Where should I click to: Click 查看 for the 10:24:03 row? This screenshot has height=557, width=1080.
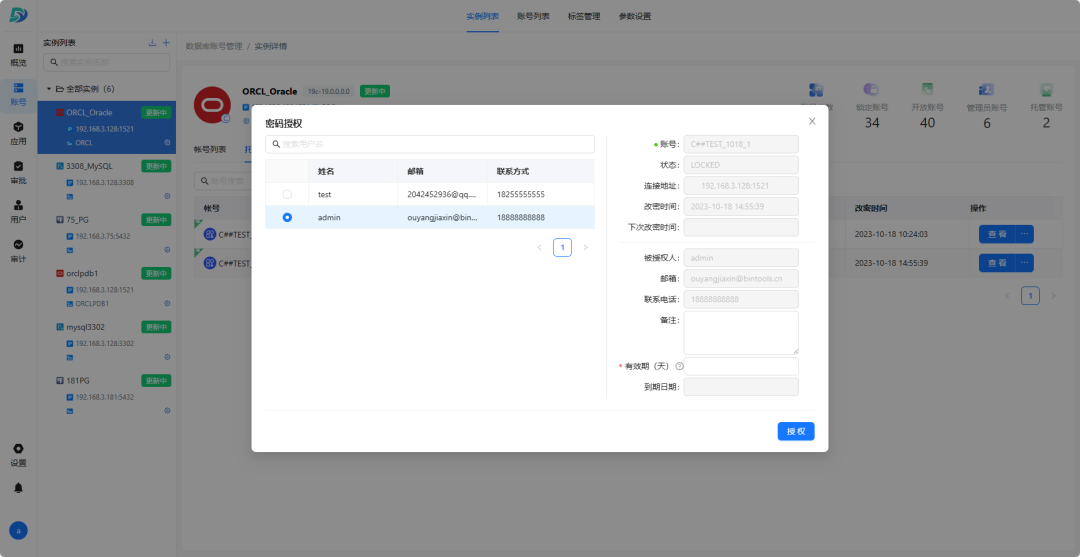[997, 234]
